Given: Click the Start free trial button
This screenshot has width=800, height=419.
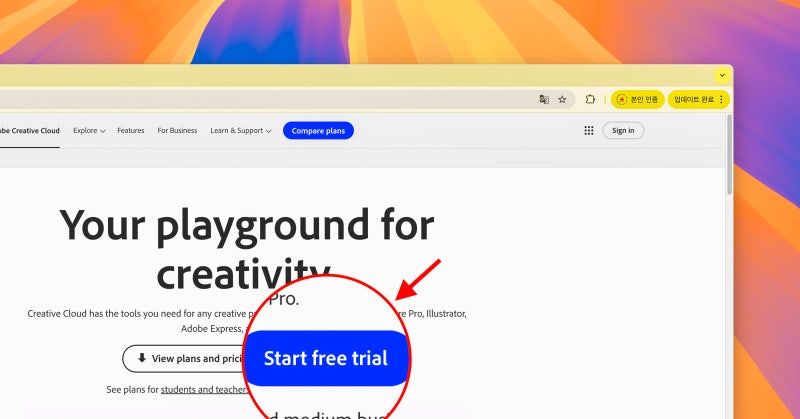Looking at the screenshot, I should [326, 358].
